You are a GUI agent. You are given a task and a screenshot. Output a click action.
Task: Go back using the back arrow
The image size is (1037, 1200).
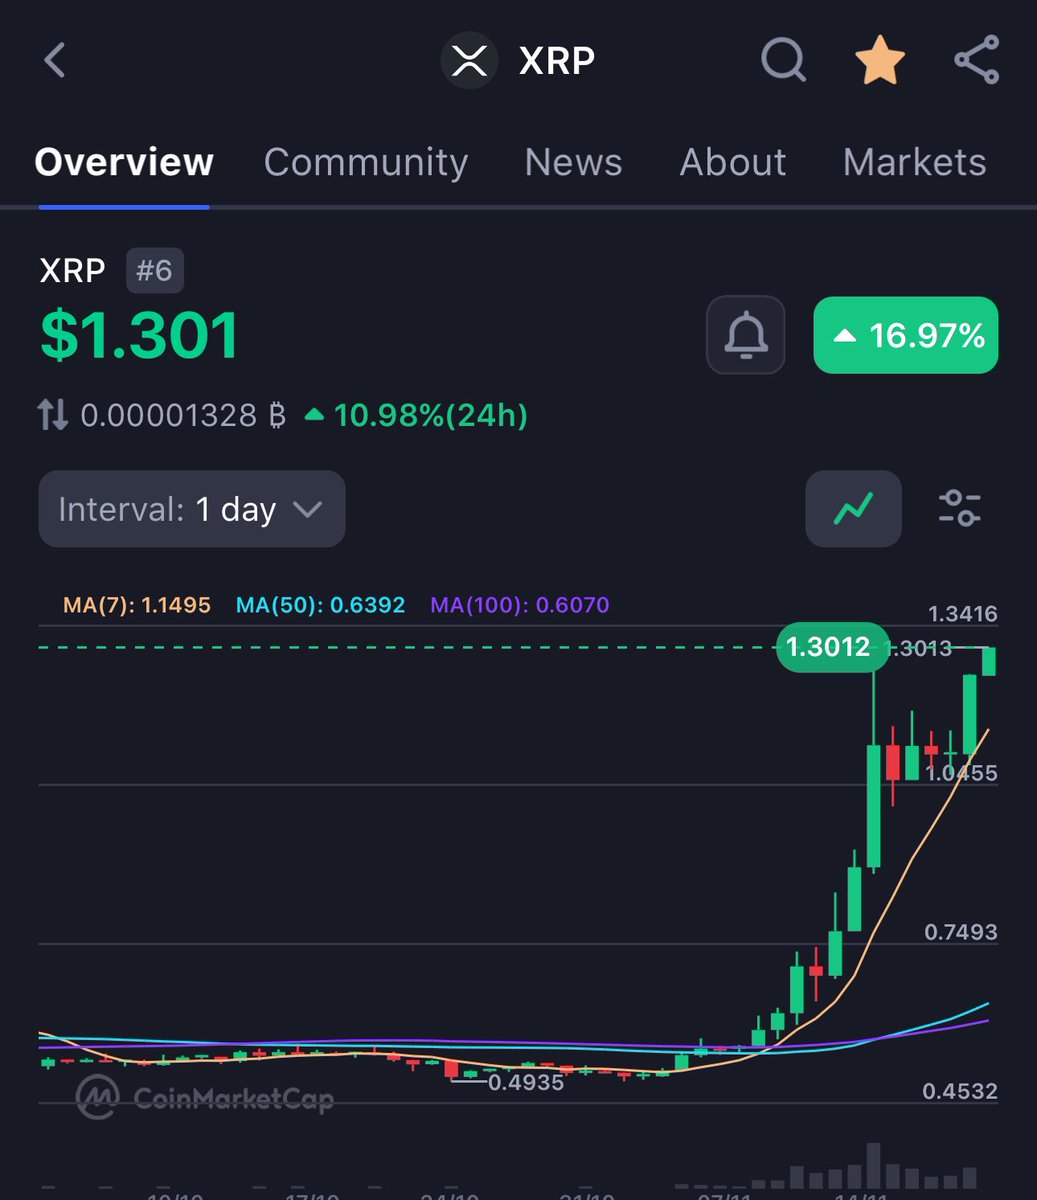(x=54, y=60)
